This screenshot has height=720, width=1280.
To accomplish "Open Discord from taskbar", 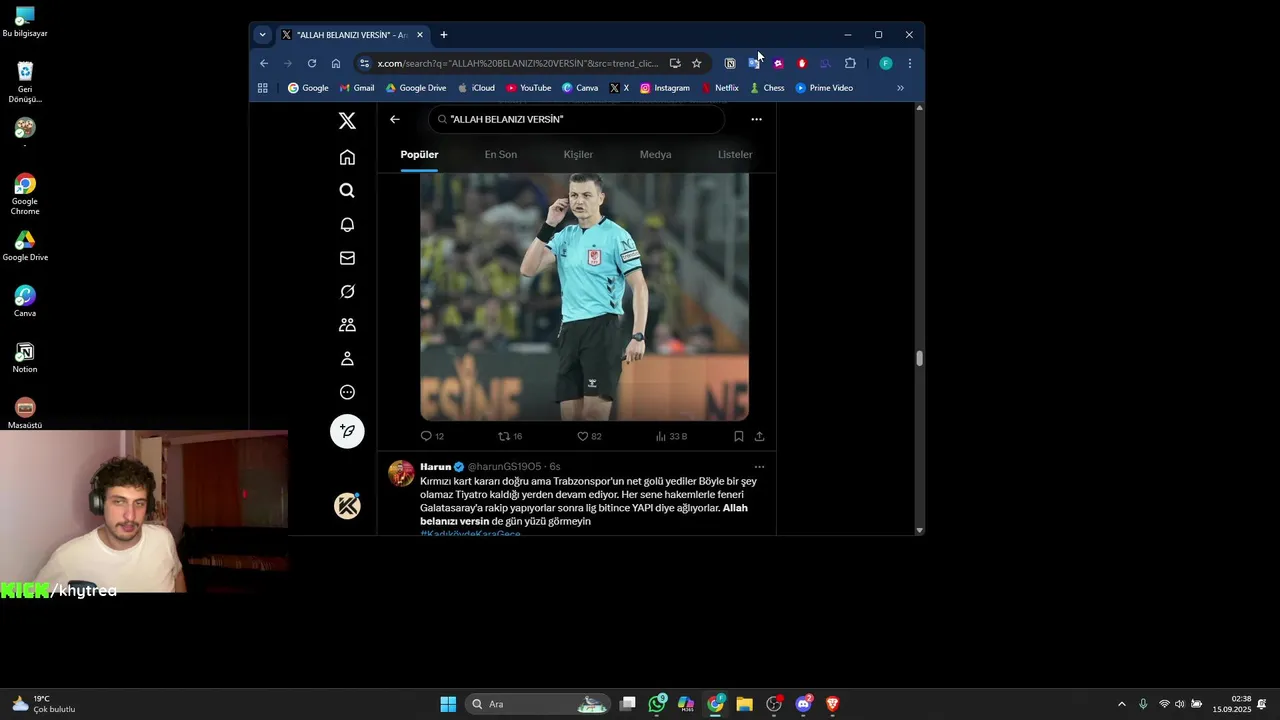I will pyautogui.click(x=803, y=704).
